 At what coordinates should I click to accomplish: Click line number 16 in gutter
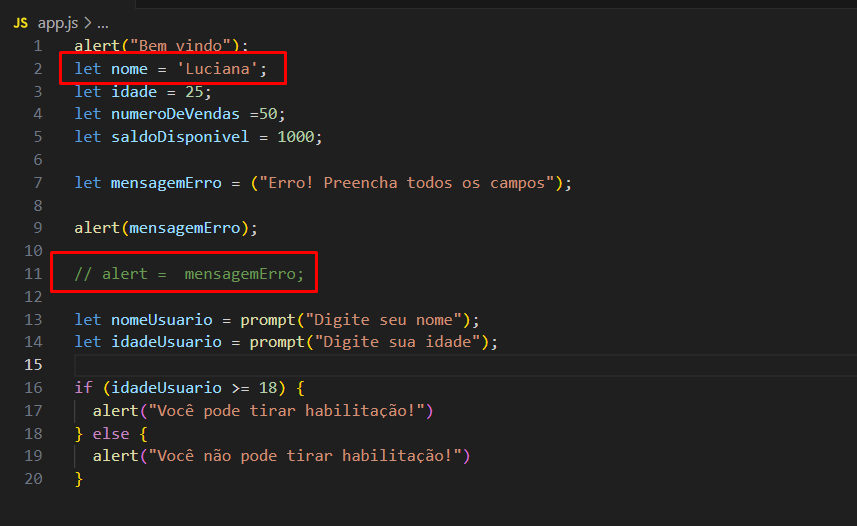click(33, 388)
